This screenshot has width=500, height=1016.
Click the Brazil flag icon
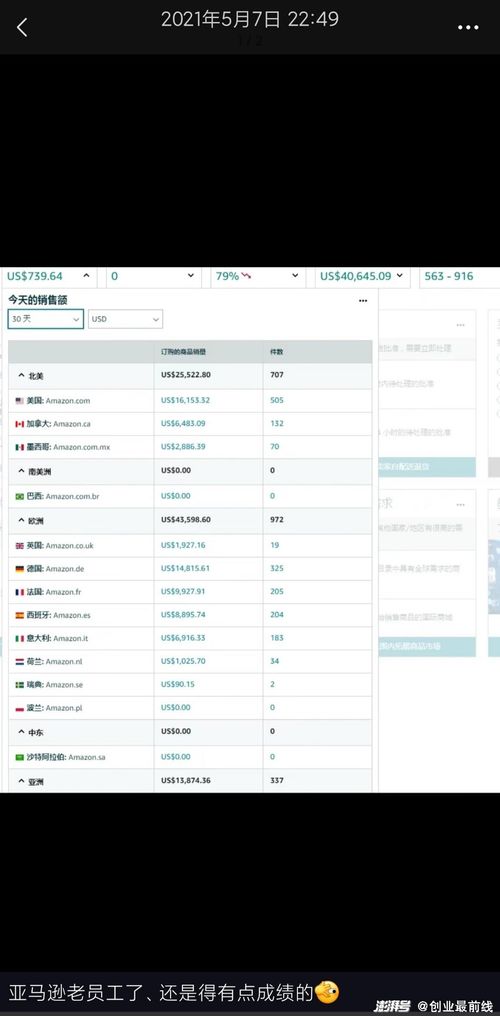(19, 496)
